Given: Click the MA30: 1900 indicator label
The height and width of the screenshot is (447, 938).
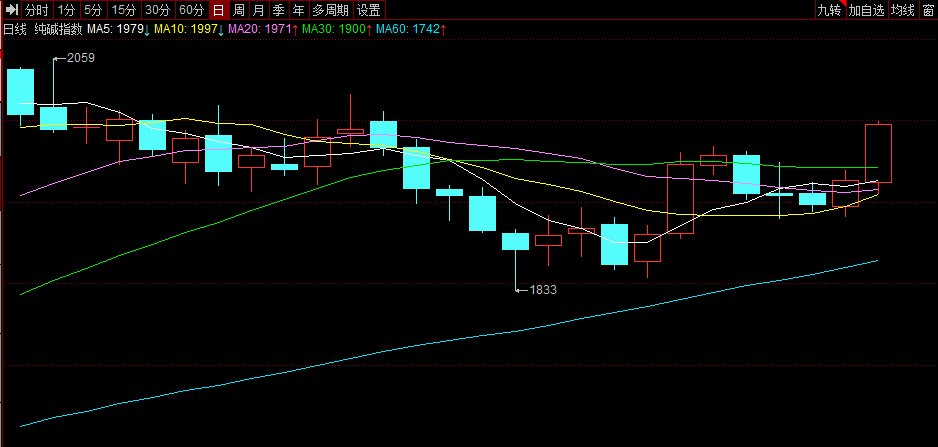Looking at the screenshot, I should pyautogui.click(x=338, y=29).
